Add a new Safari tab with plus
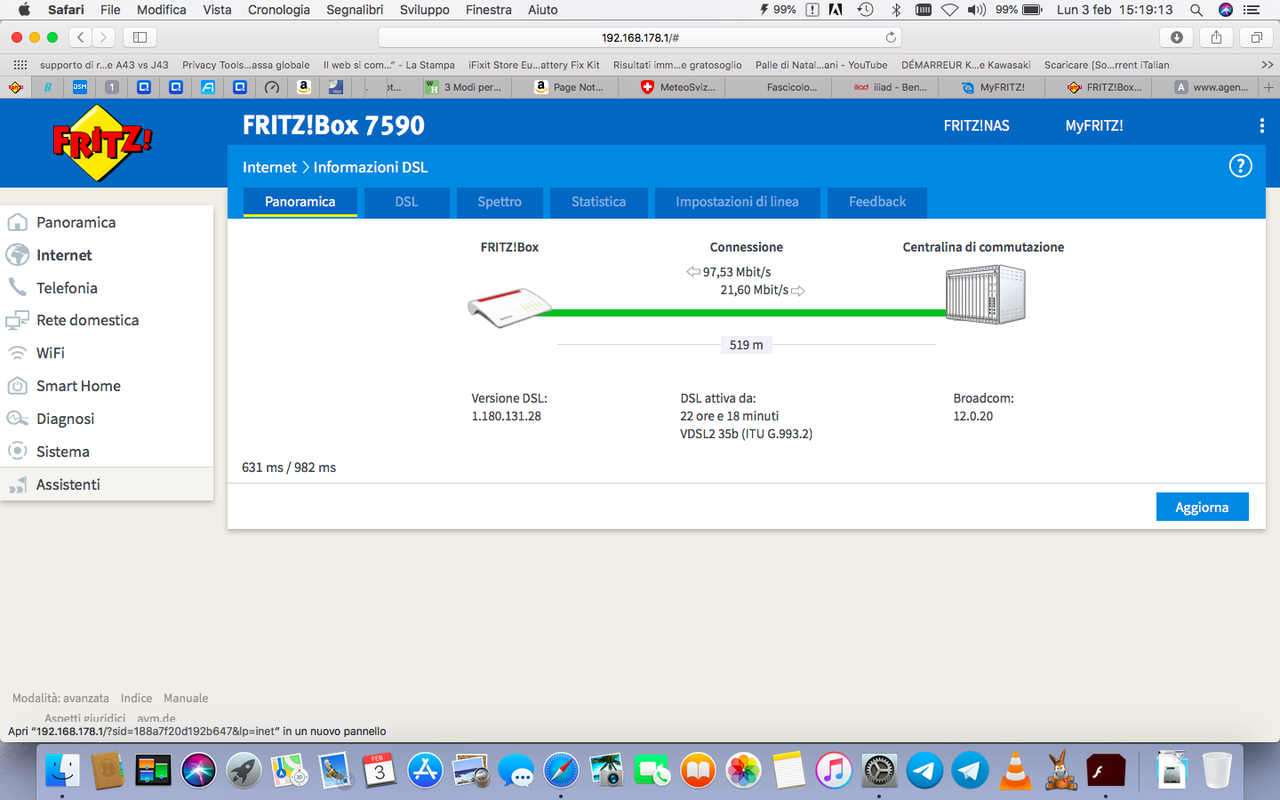Image resolution: width=1280 pixels, height=800 pixels. [x=1270, y=87]
